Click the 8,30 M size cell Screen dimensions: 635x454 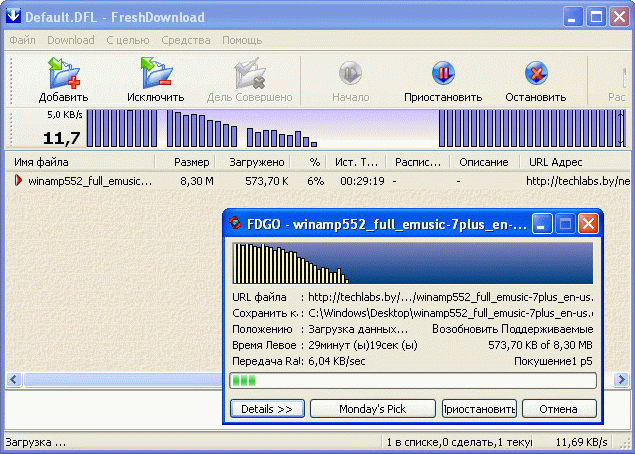[x=197, y=181]
